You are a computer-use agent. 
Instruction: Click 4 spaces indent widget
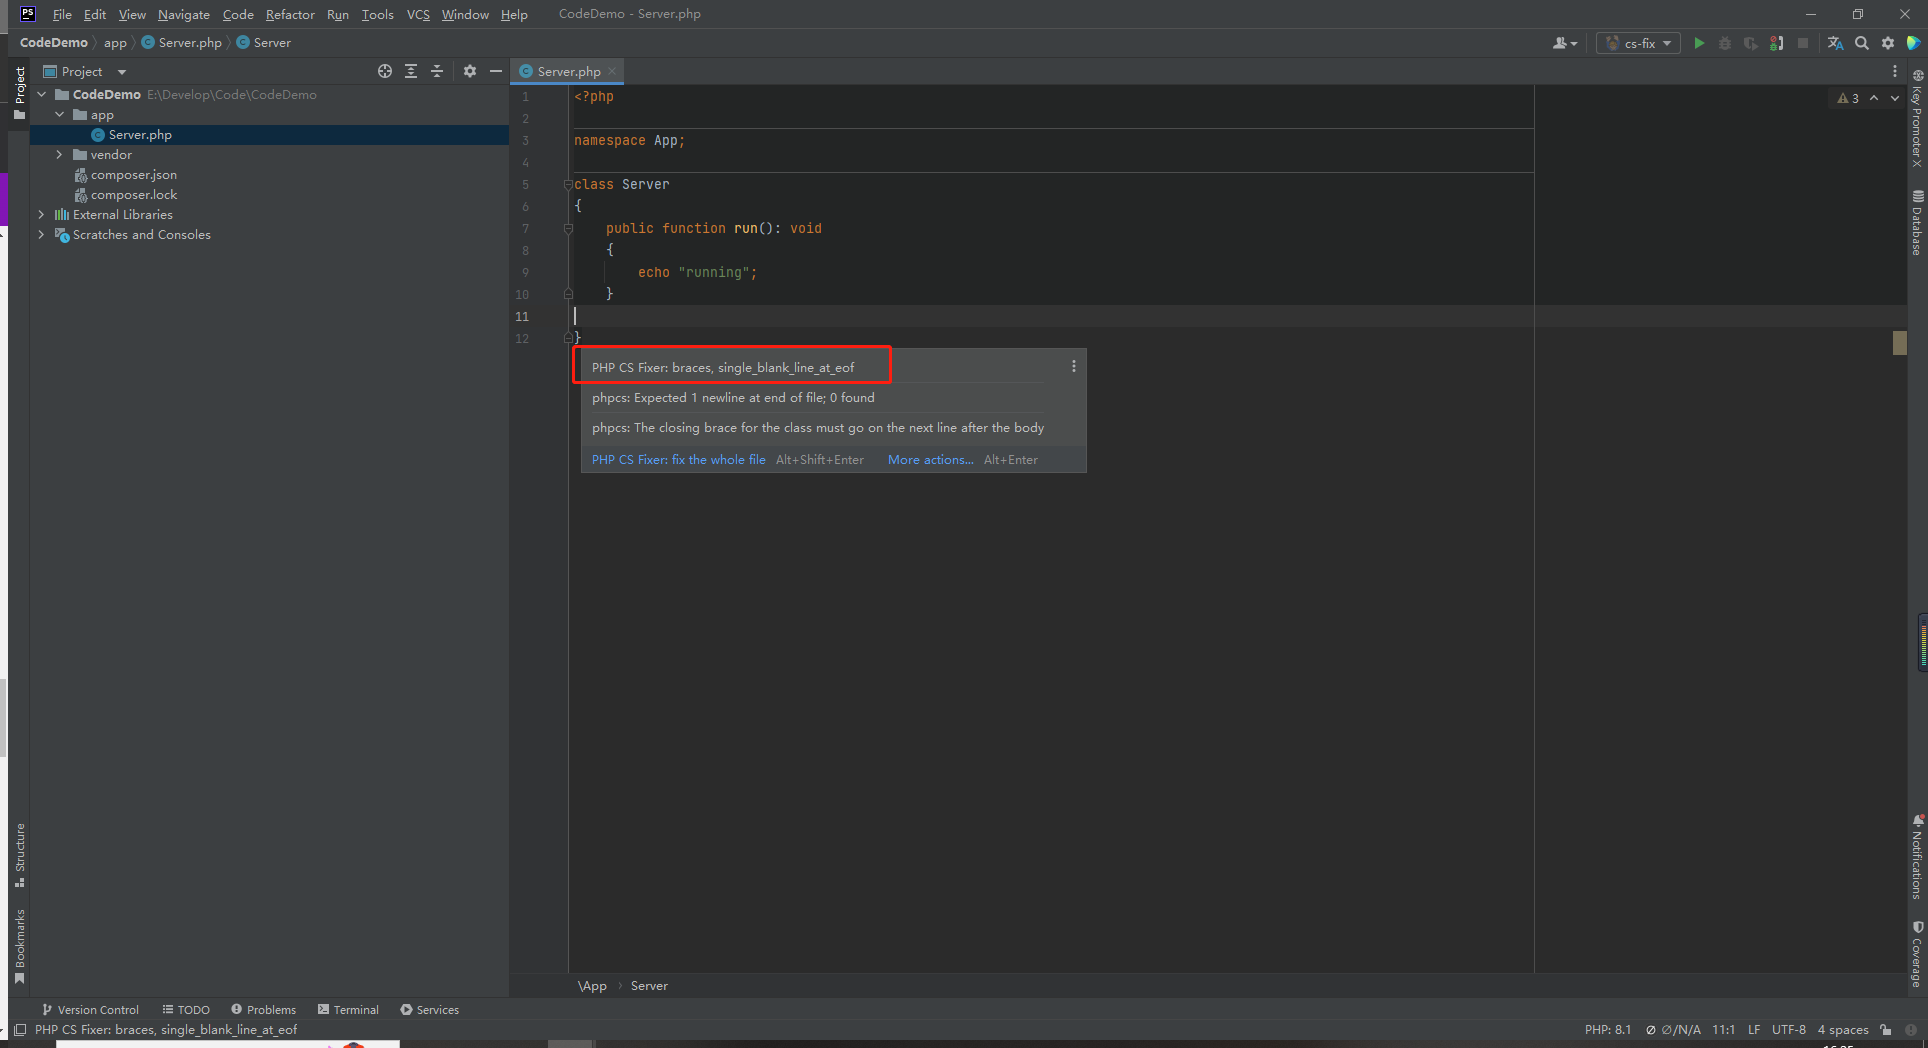(x=1843, y=1030)
